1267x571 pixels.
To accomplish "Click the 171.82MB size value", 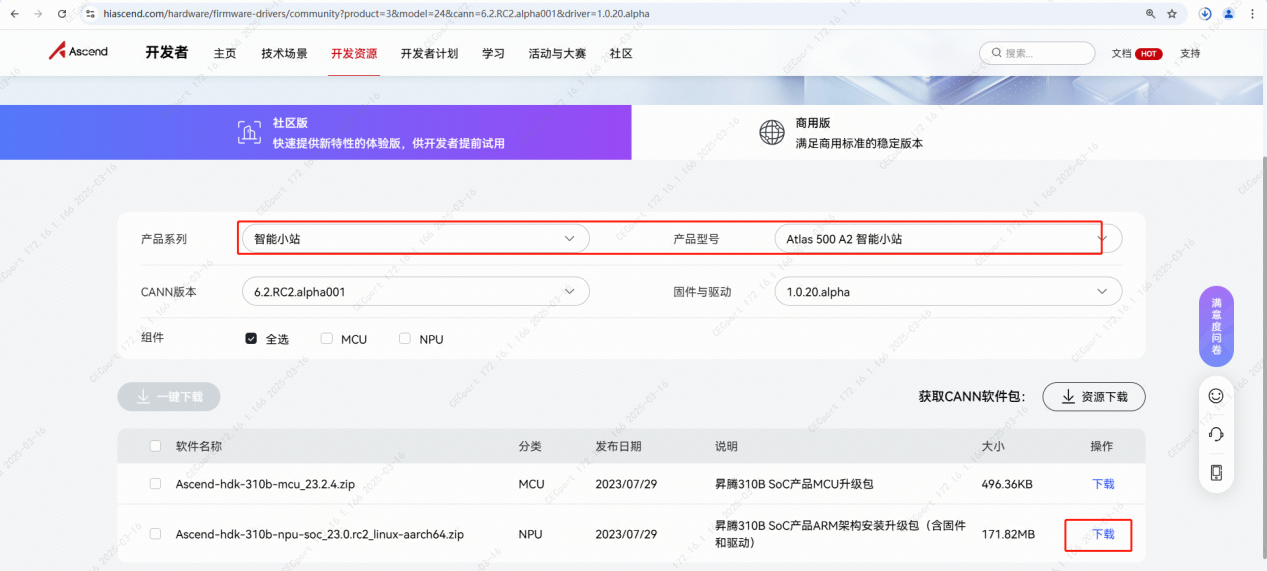I will (1008, 535).
